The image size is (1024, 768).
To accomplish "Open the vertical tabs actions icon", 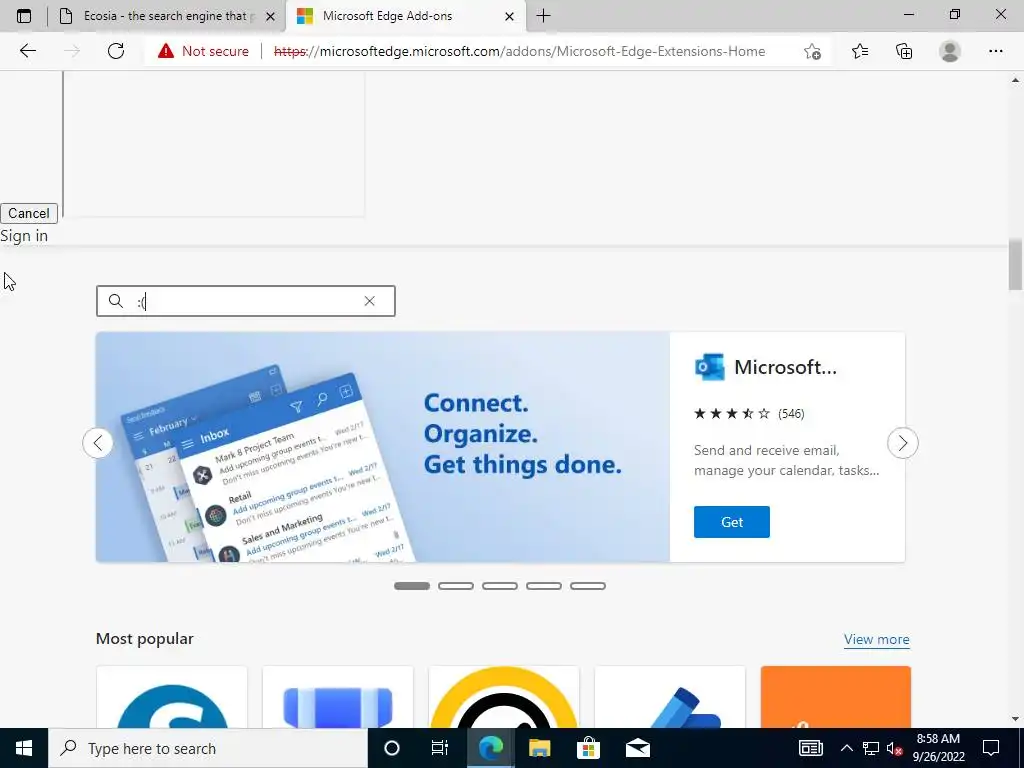I will point(24,16).
